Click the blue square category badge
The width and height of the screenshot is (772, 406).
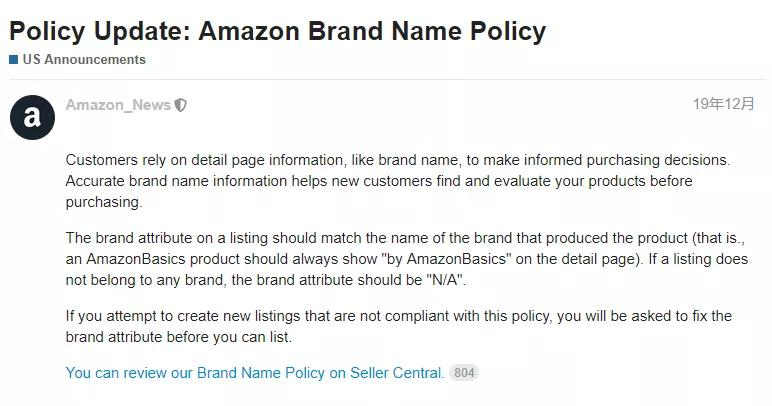14,60
